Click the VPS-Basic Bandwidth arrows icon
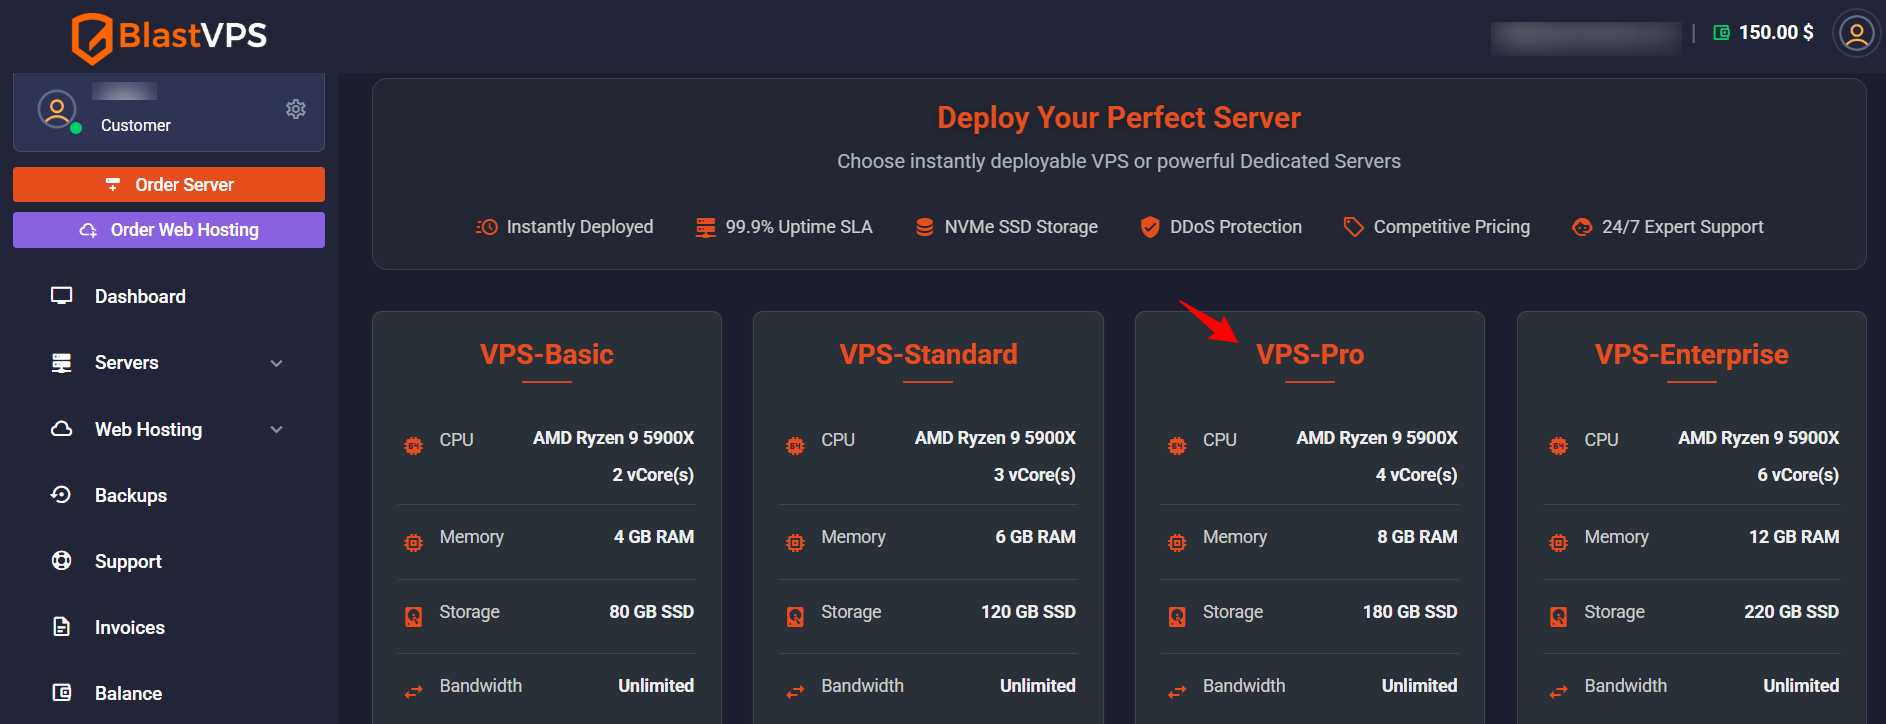 [x=413, y=692]
